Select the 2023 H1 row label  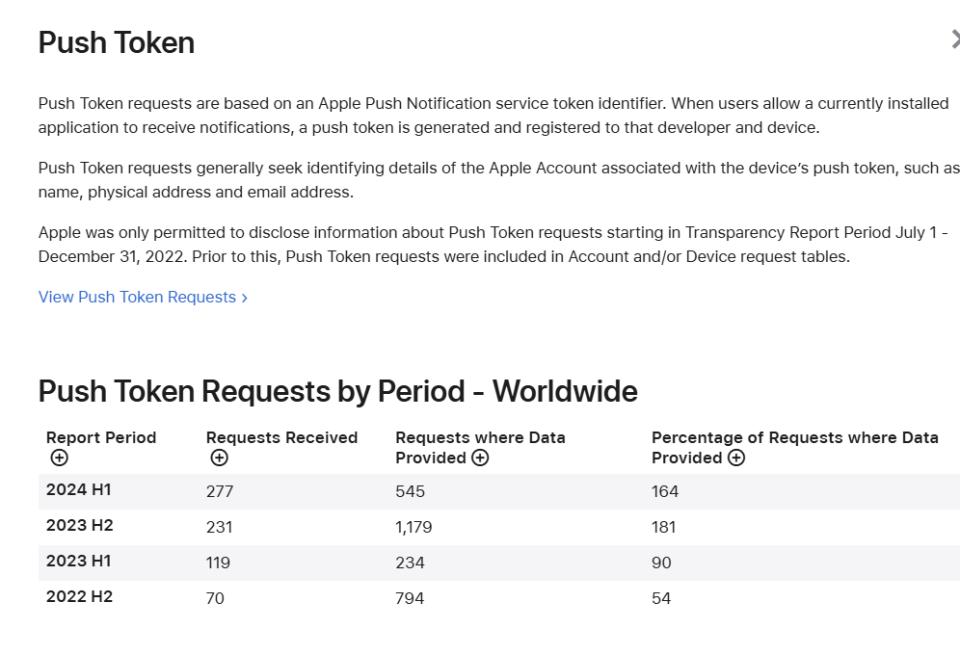tap(78, 561)
